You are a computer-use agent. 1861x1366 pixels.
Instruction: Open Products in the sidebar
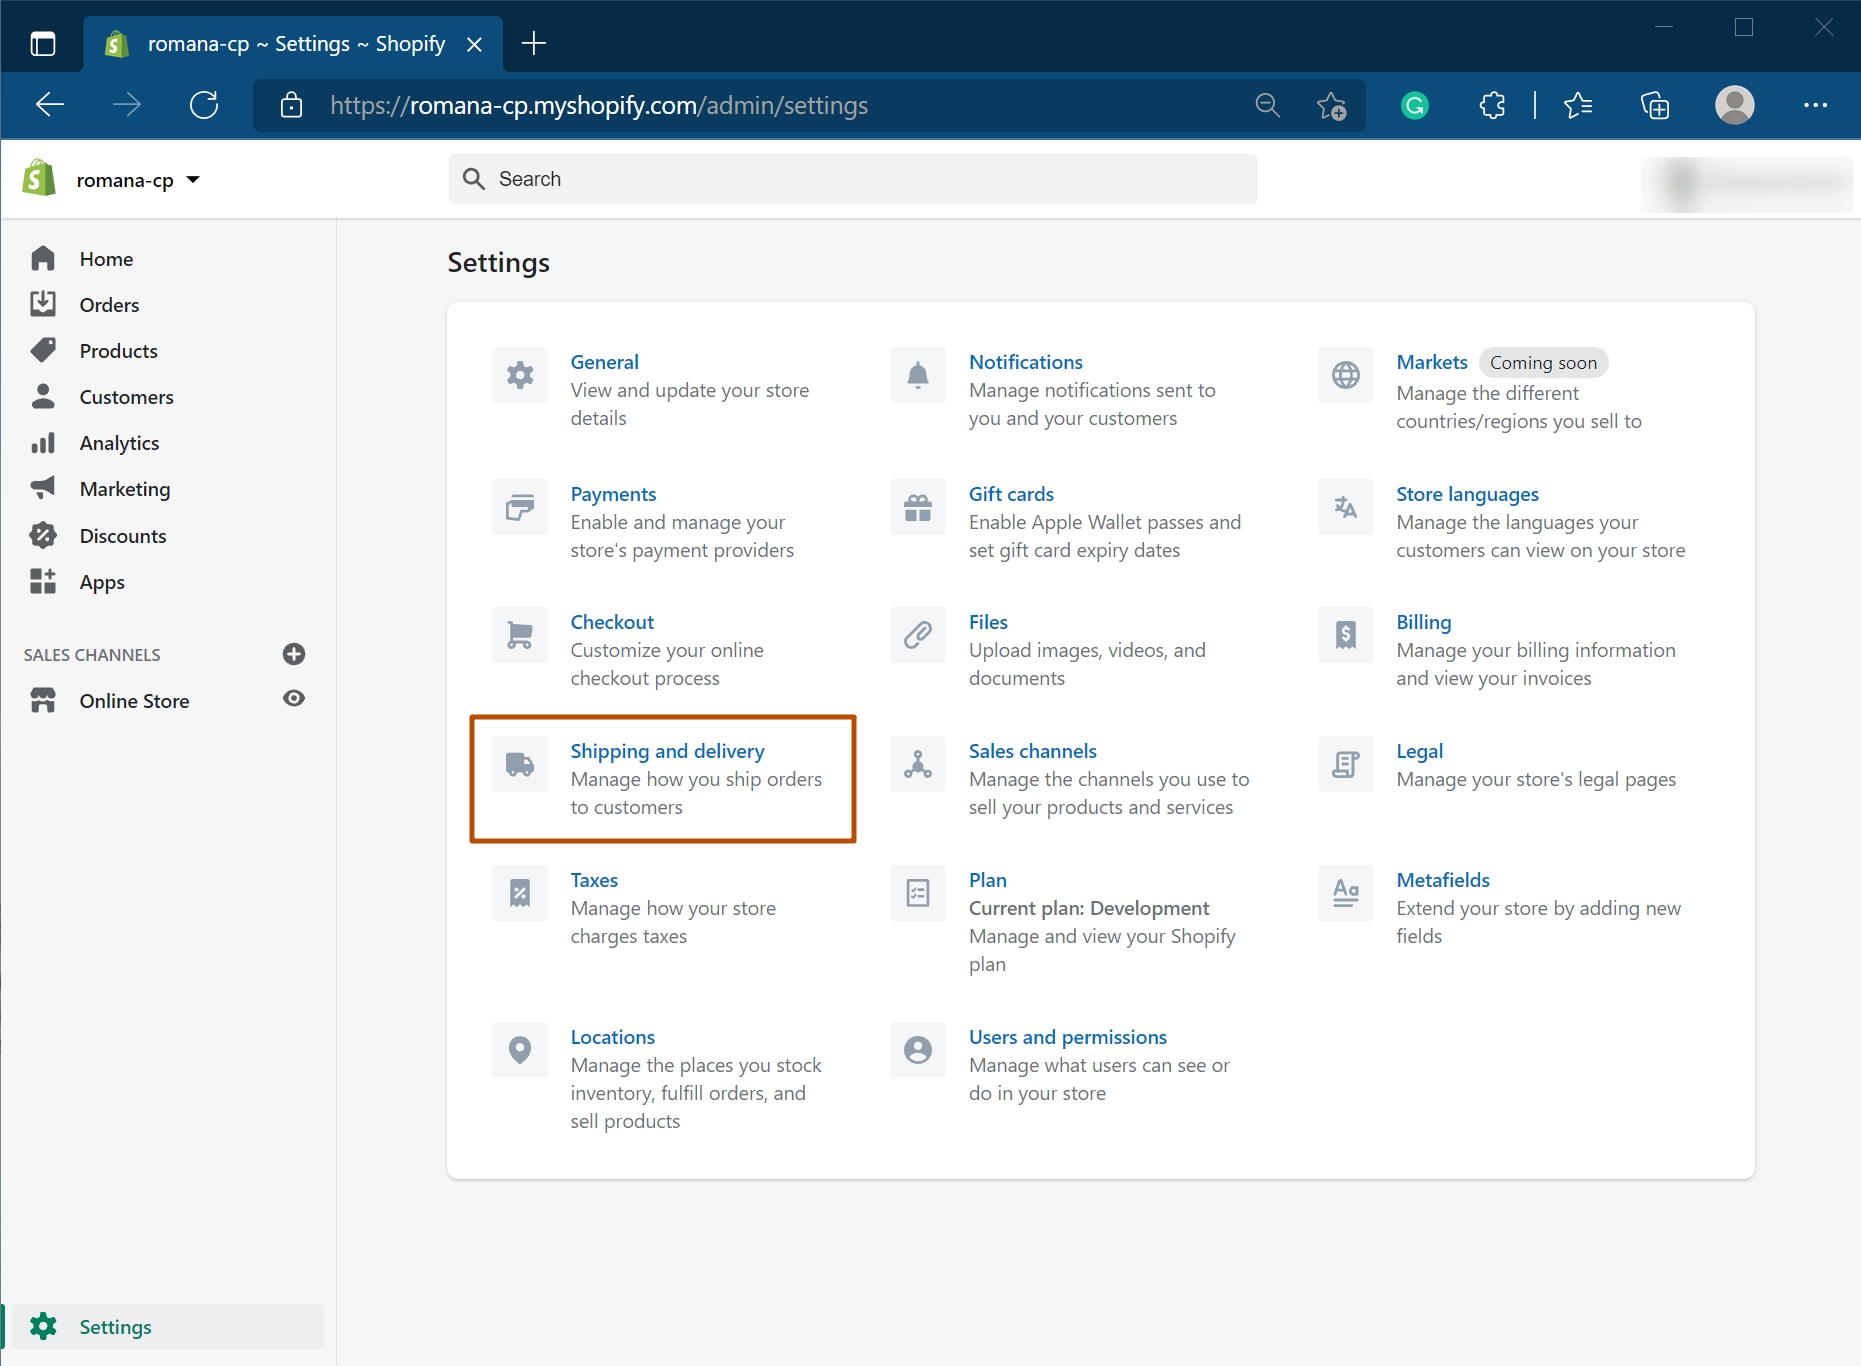click(118, 351)
